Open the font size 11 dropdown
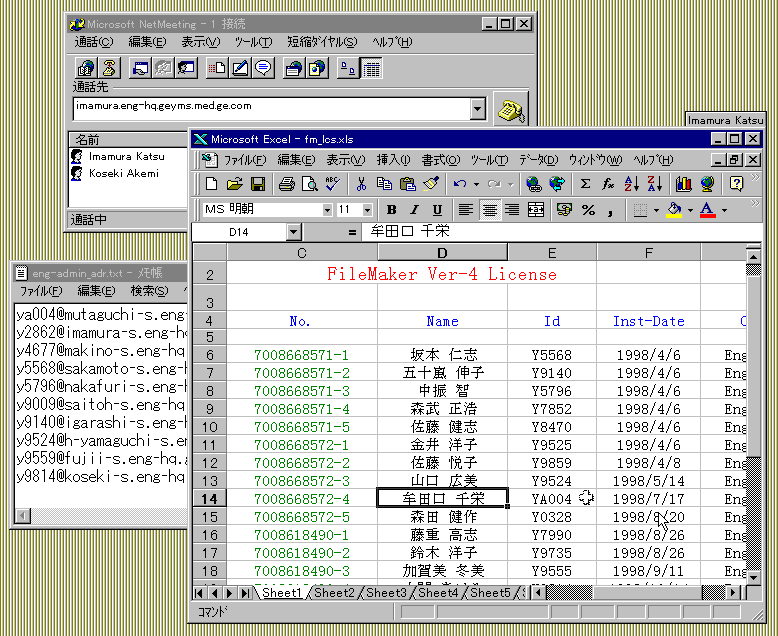The height and width of the screenshot is (636, 778). tap(367, 210)
